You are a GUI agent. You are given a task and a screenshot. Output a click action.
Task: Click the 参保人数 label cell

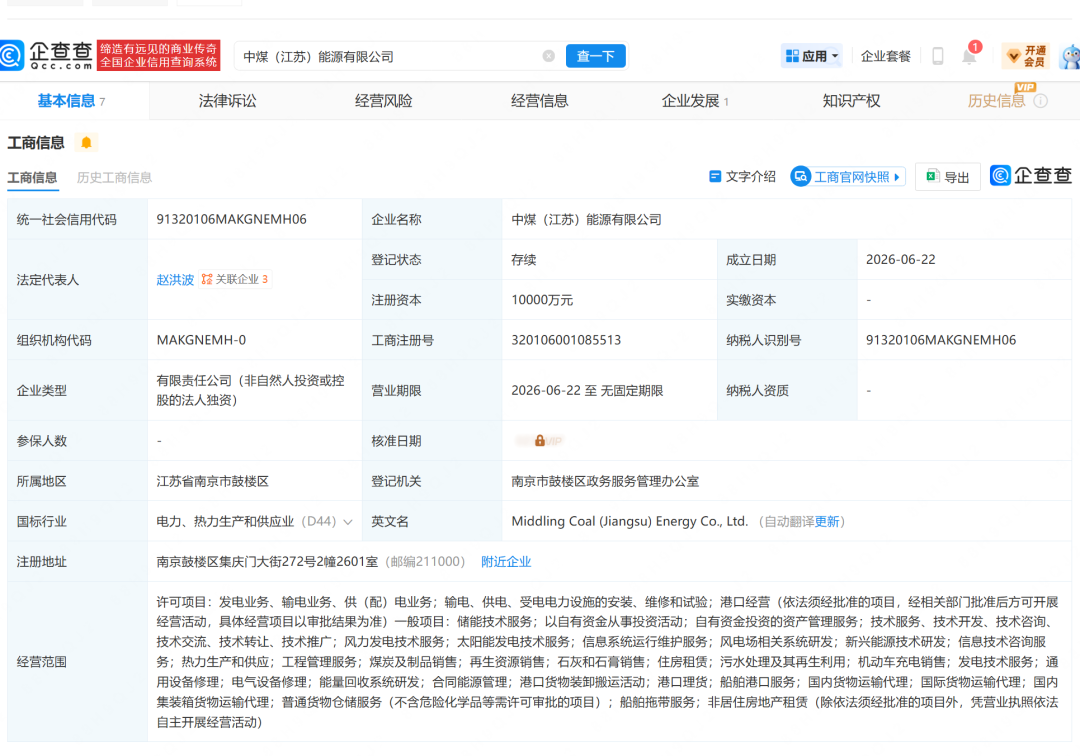(x=77, y=441)
